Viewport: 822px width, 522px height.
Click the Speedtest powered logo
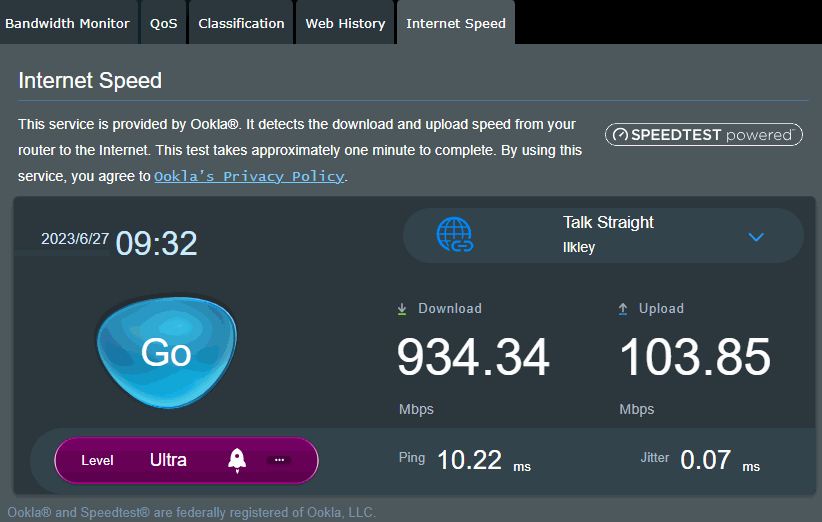pos(704,134)
